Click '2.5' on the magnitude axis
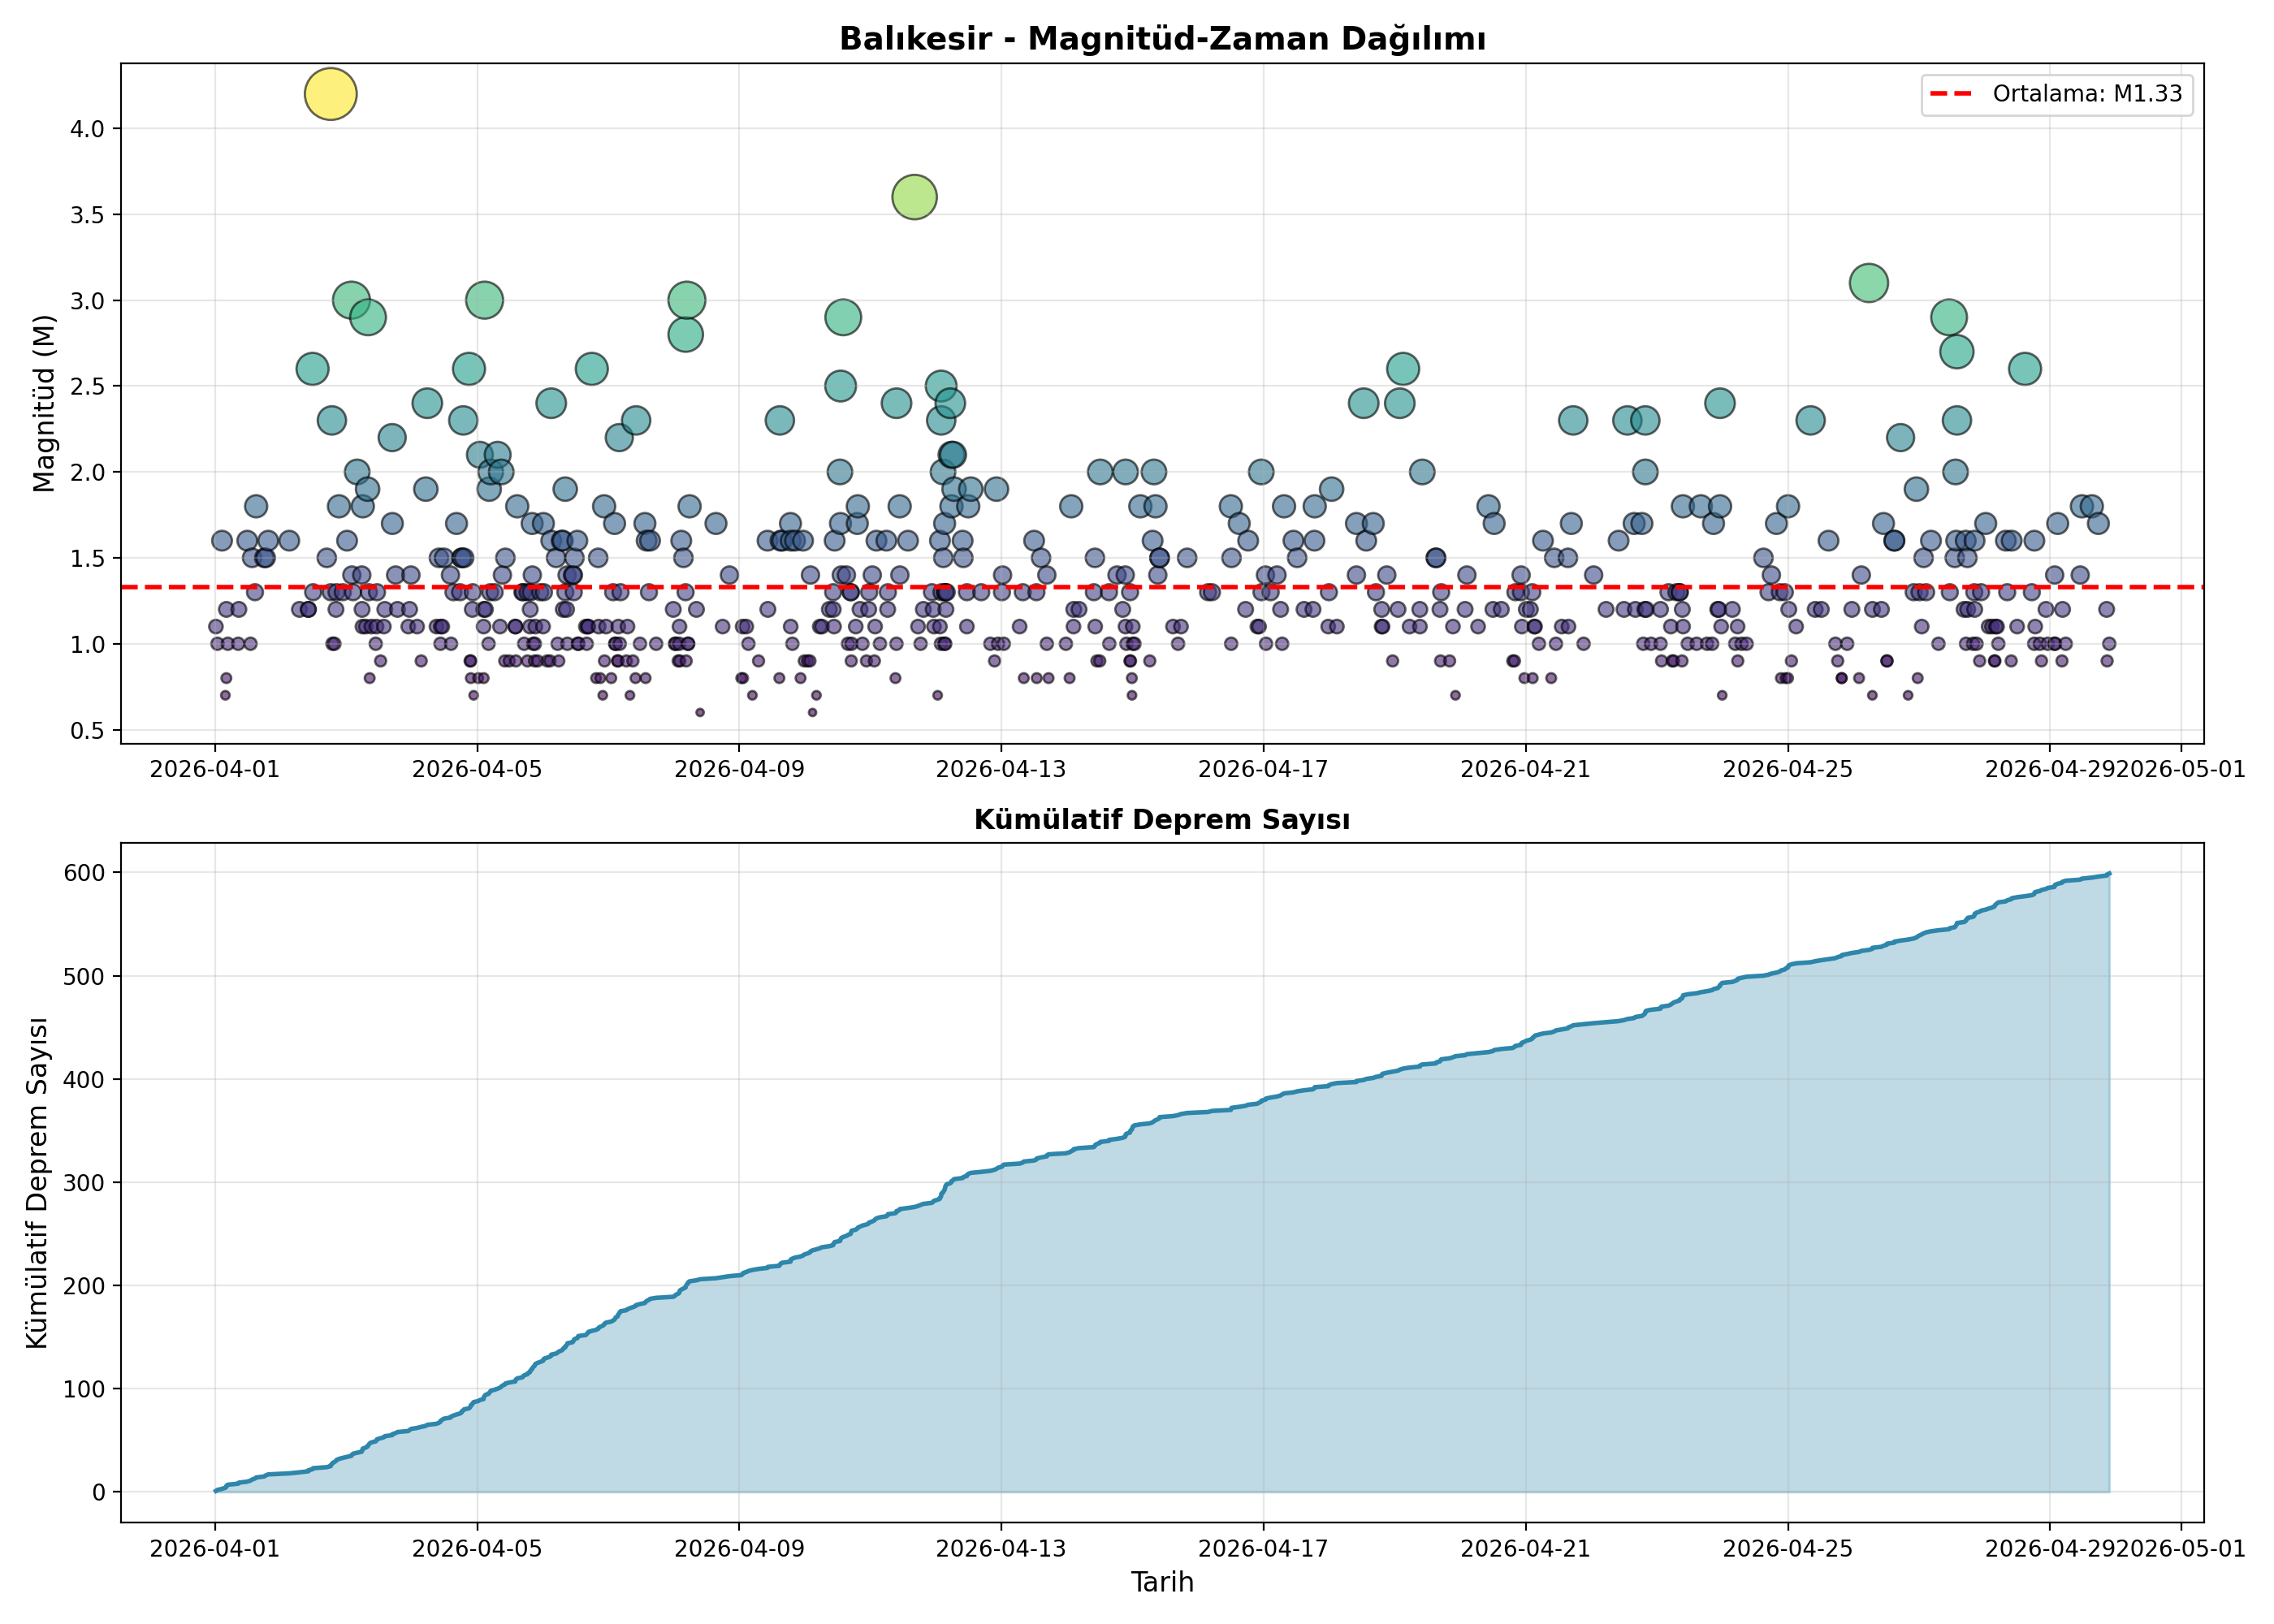 [x=87, y=386]
